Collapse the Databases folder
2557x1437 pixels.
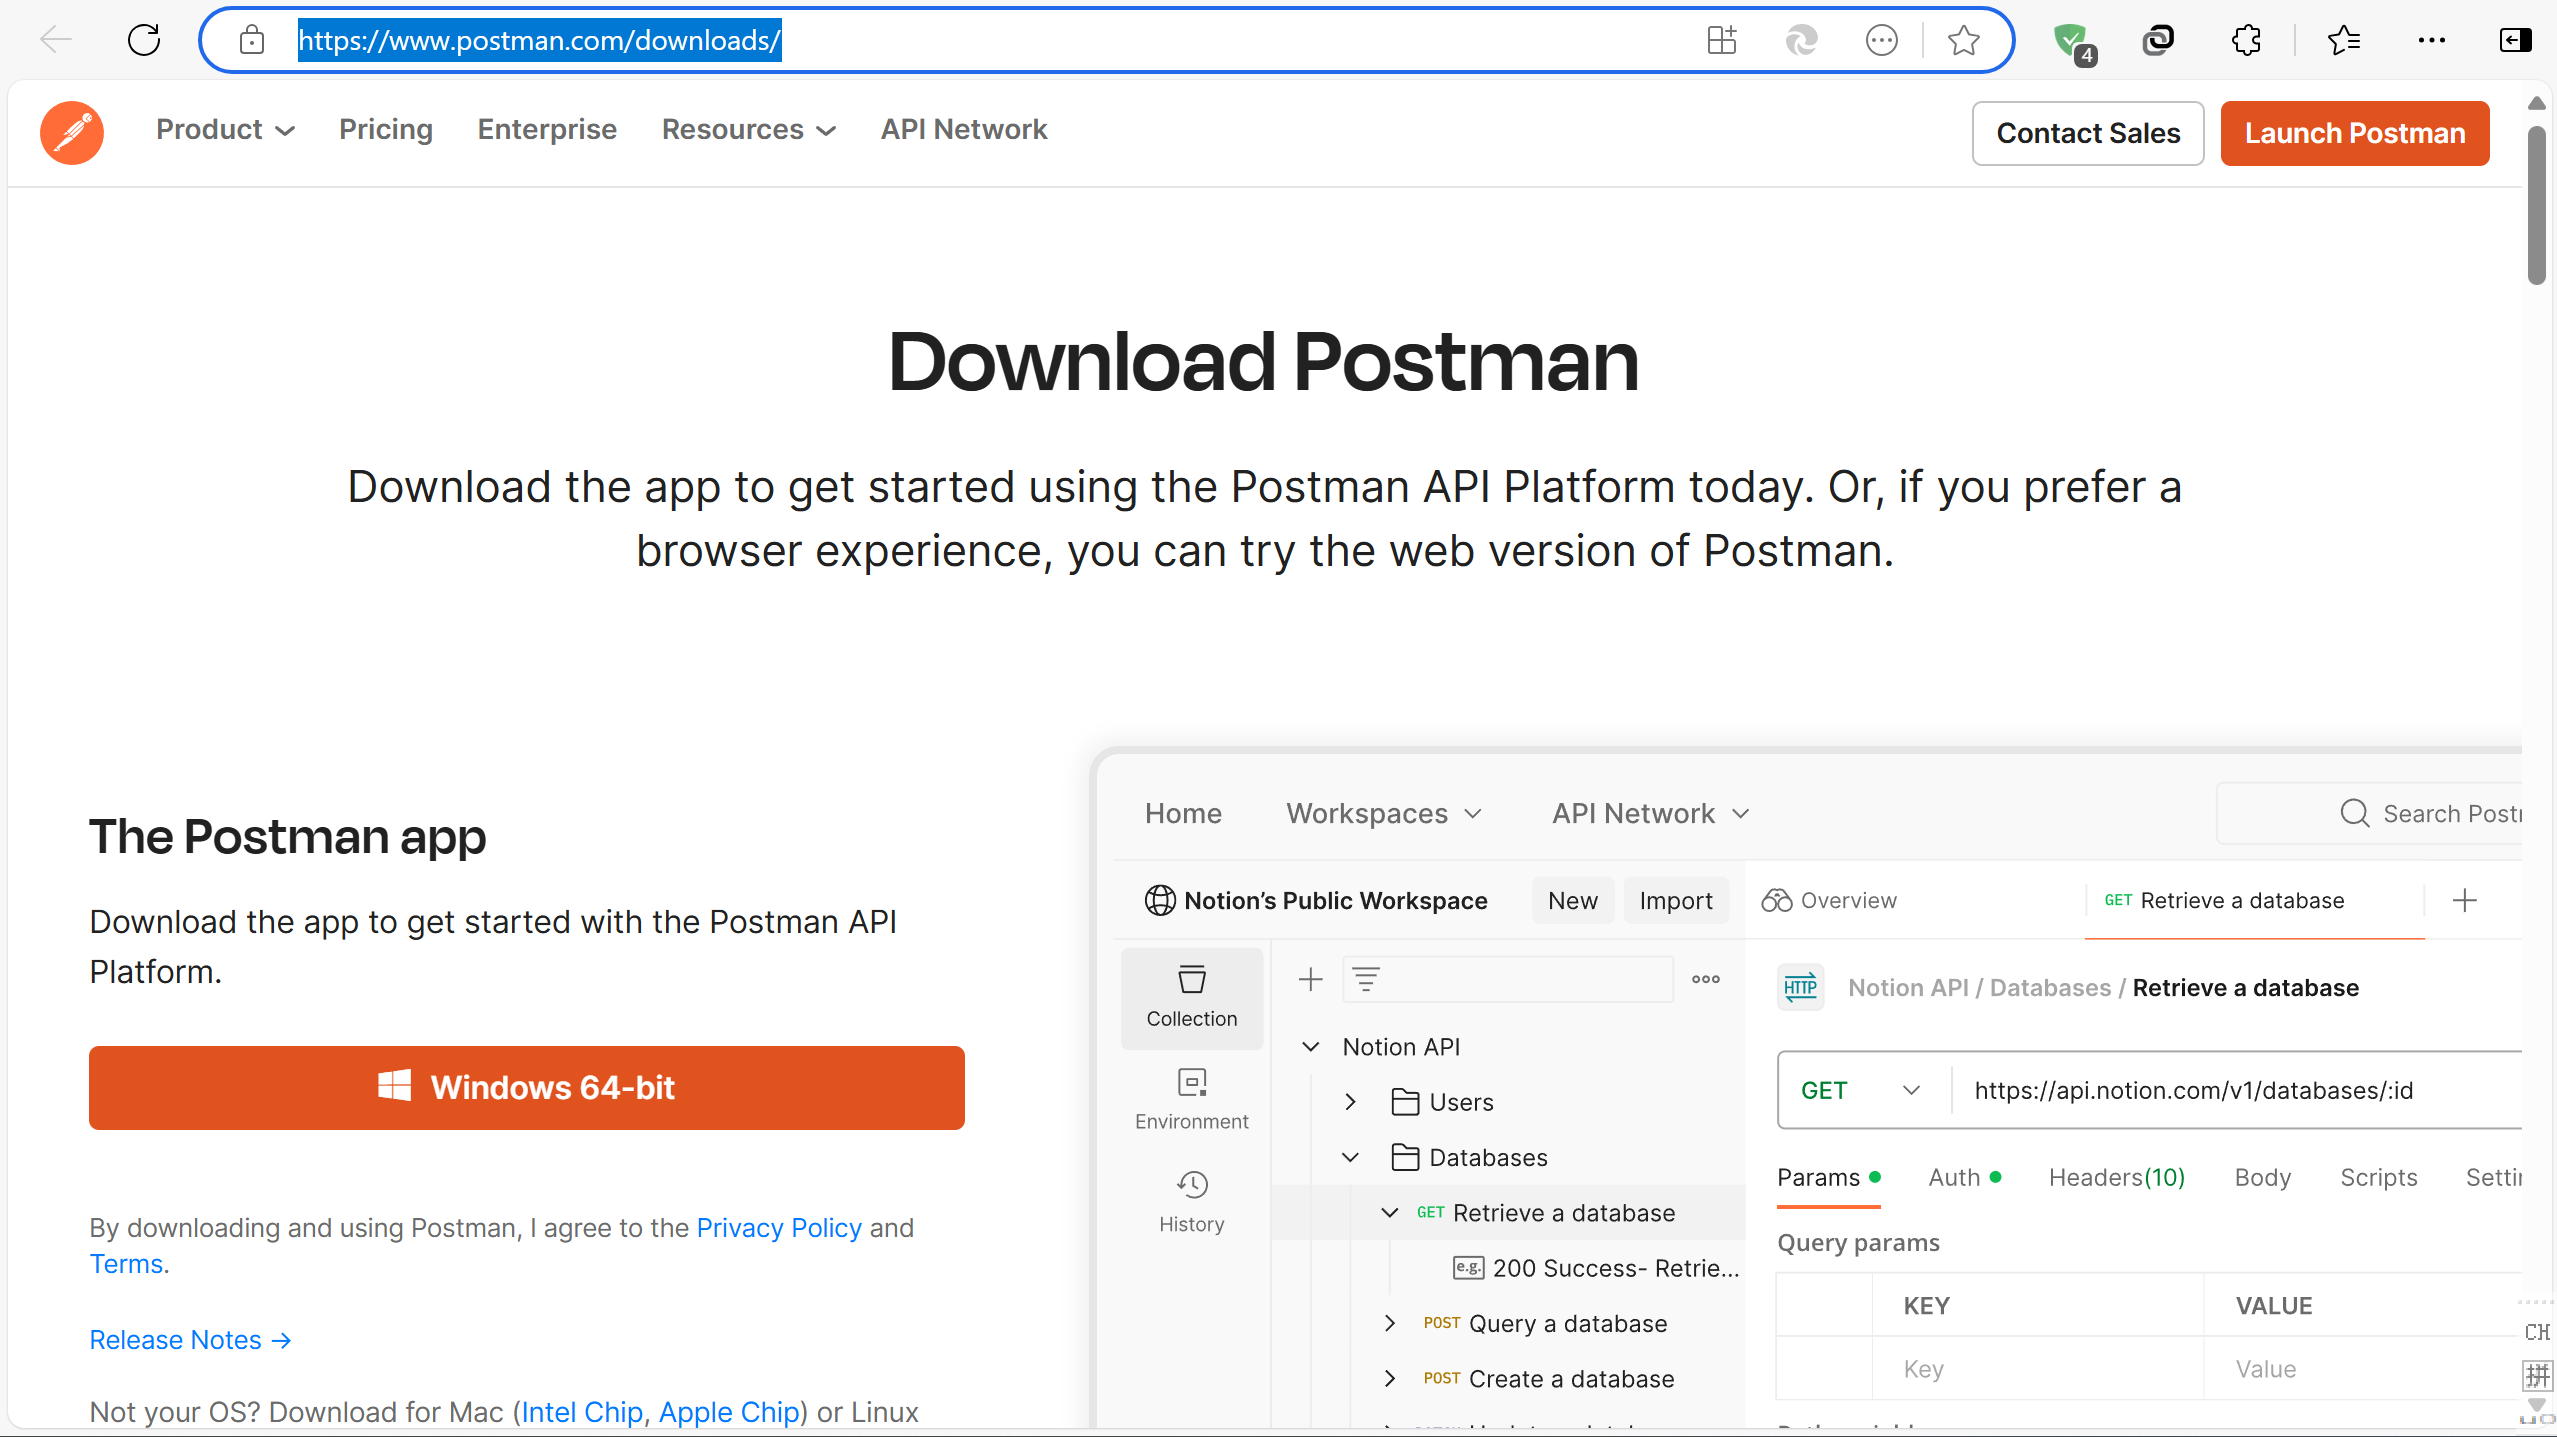pos(1350,1157)
